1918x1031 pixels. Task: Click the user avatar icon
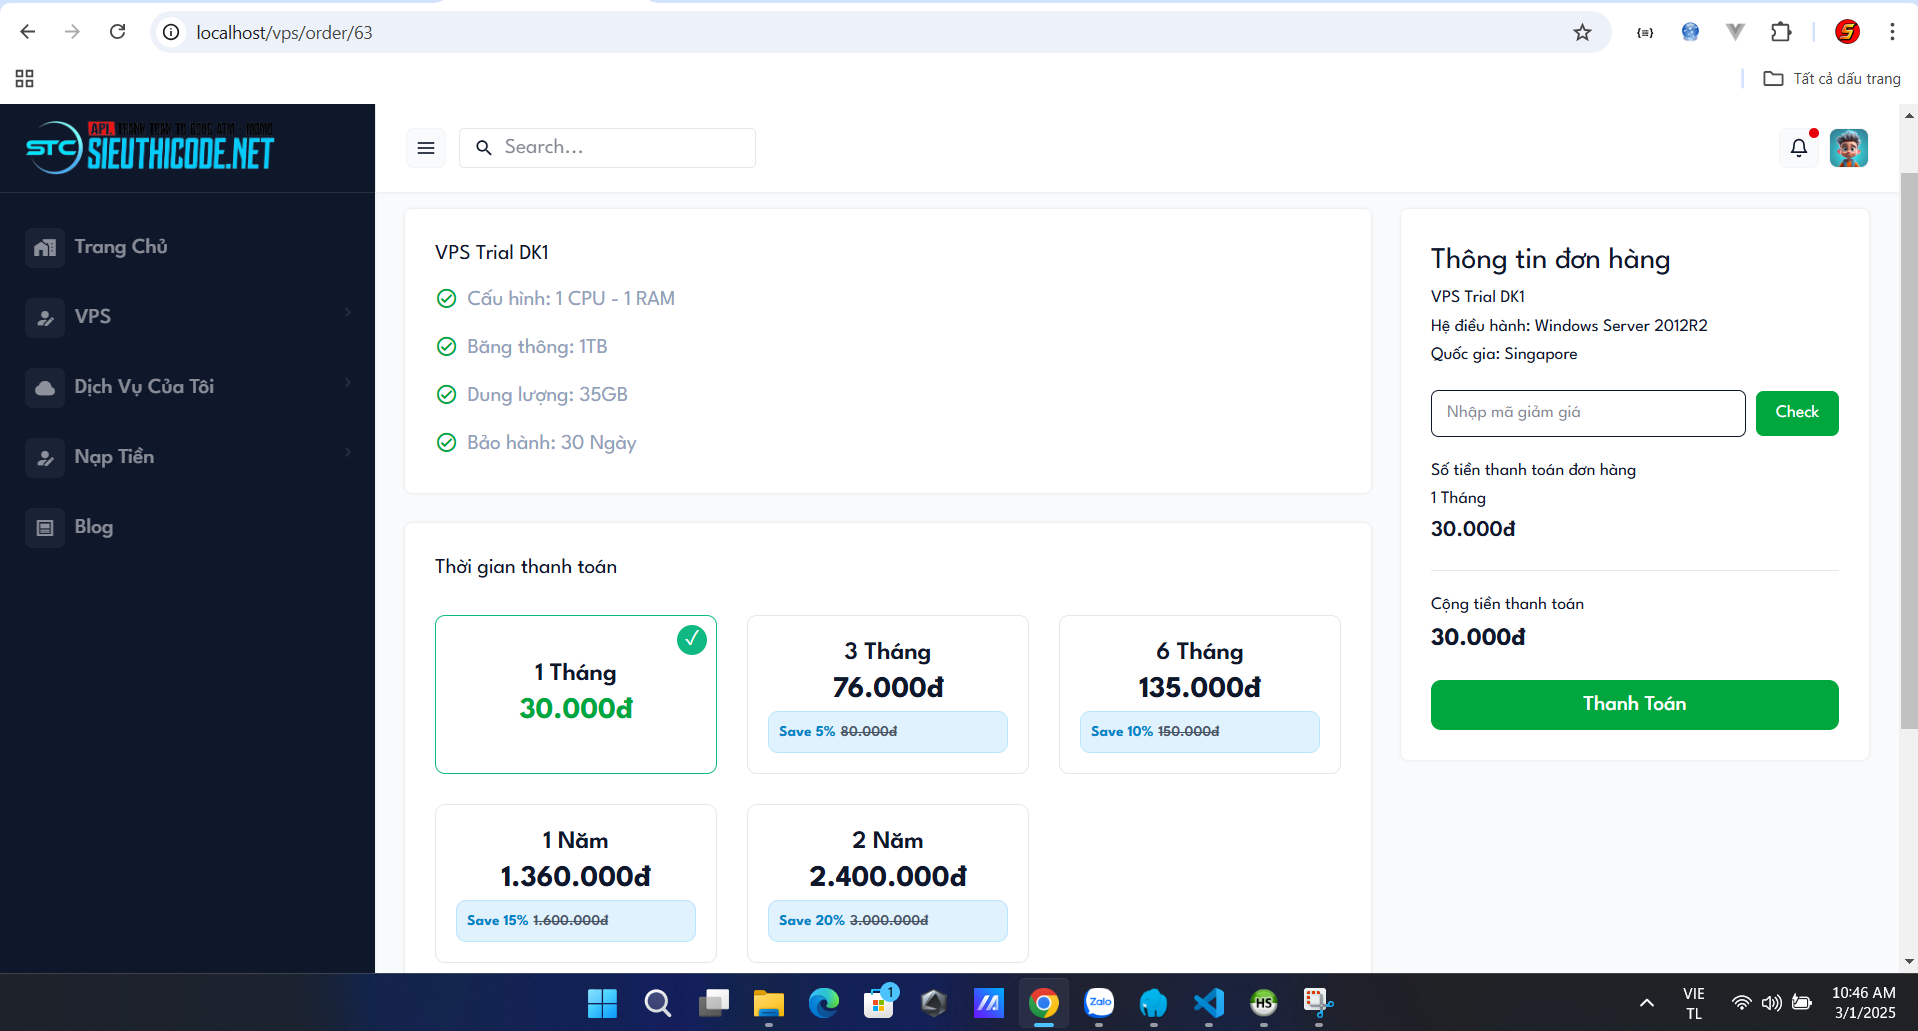point(1848,148)
